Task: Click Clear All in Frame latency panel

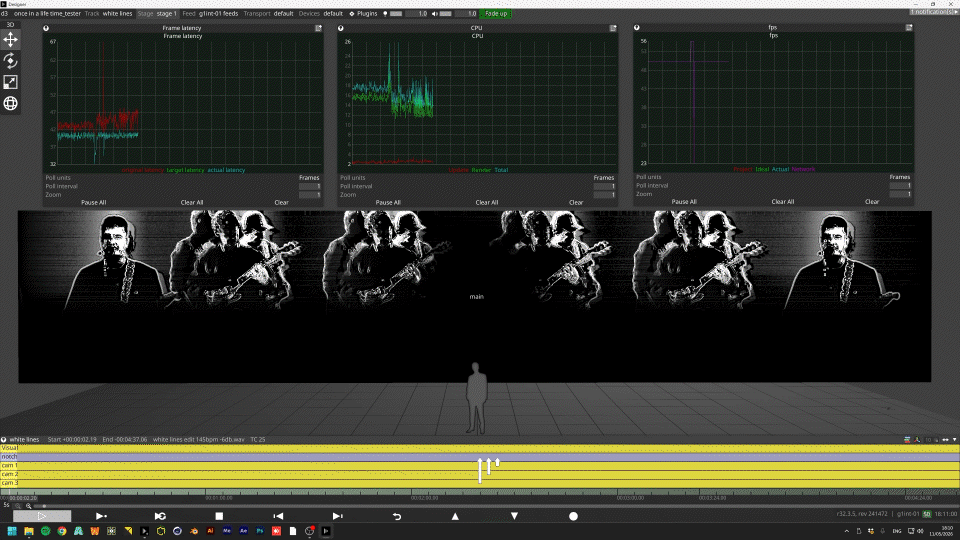Action: tap(192, 203)
